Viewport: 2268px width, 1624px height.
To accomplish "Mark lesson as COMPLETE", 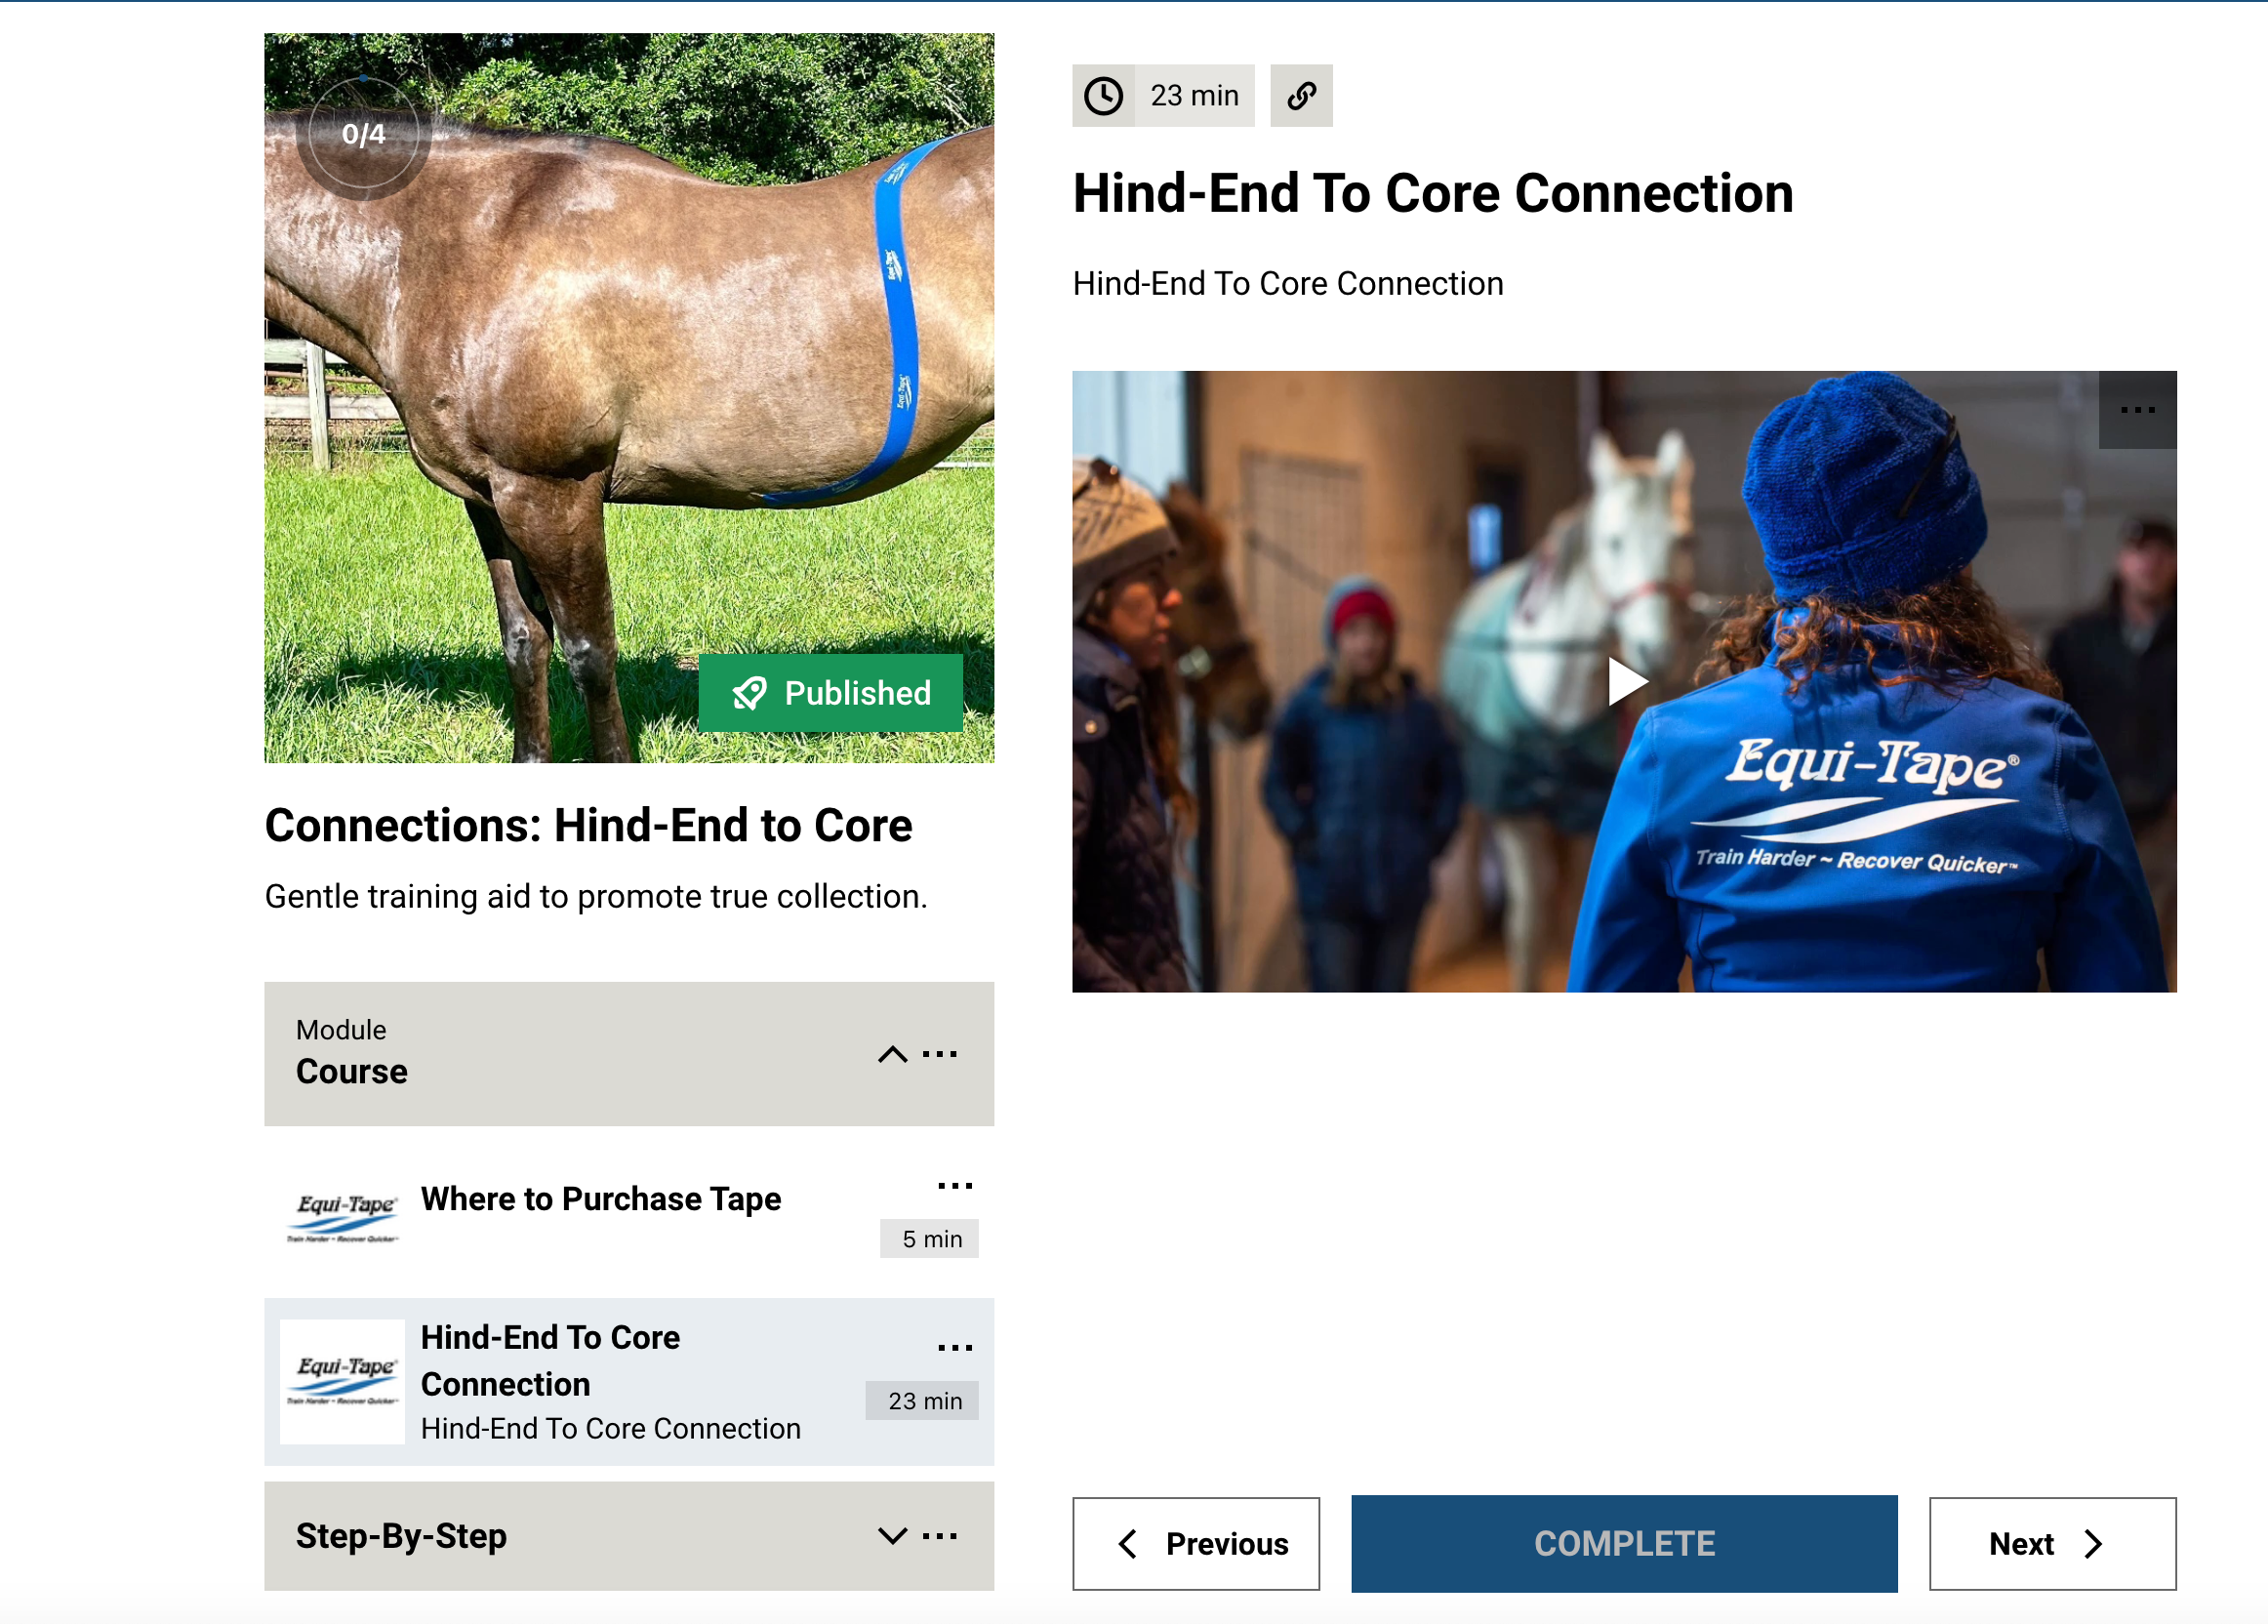I will click(x=1624, y=1544).
